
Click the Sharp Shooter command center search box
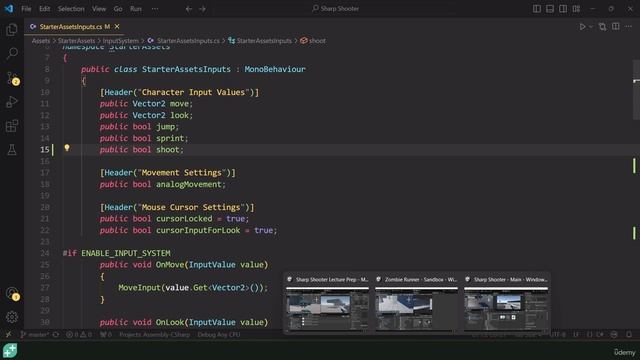pyautogui.click(x=336, y=9)
